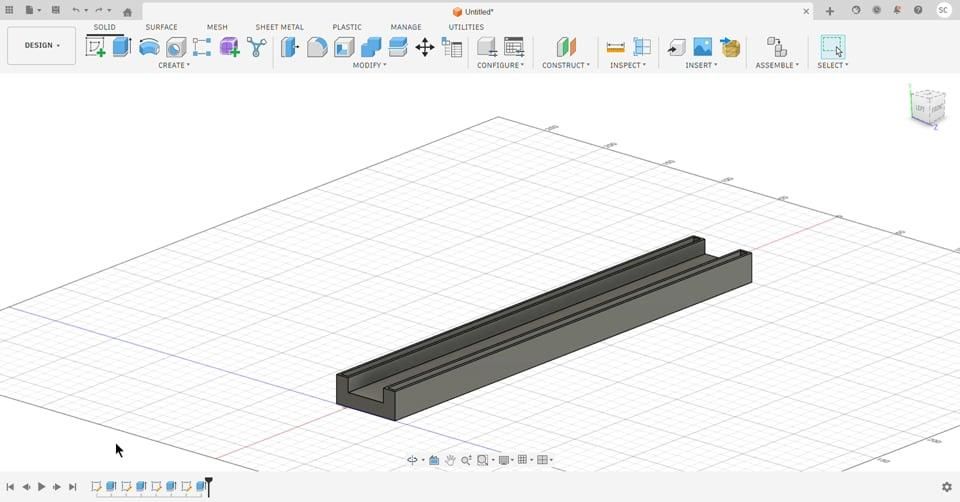The image size is (960, 502).
Task: Open a new design tab
Action: point(830,11)
